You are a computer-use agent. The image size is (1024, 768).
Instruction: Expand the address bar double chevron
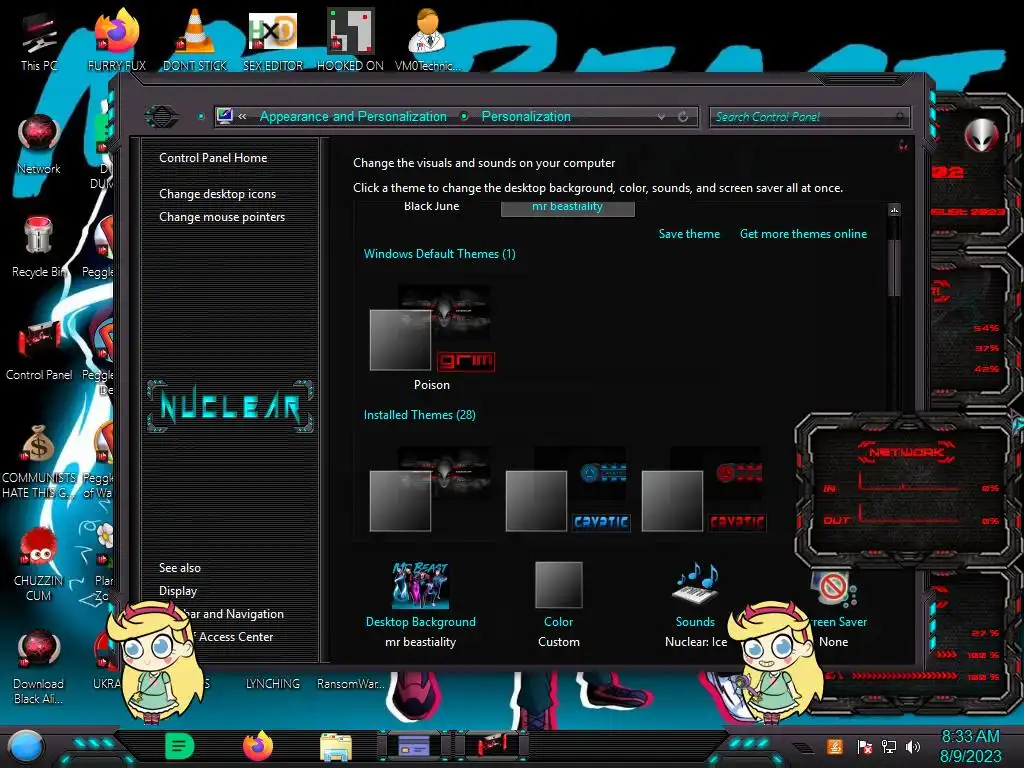click(x=242, y=116)
